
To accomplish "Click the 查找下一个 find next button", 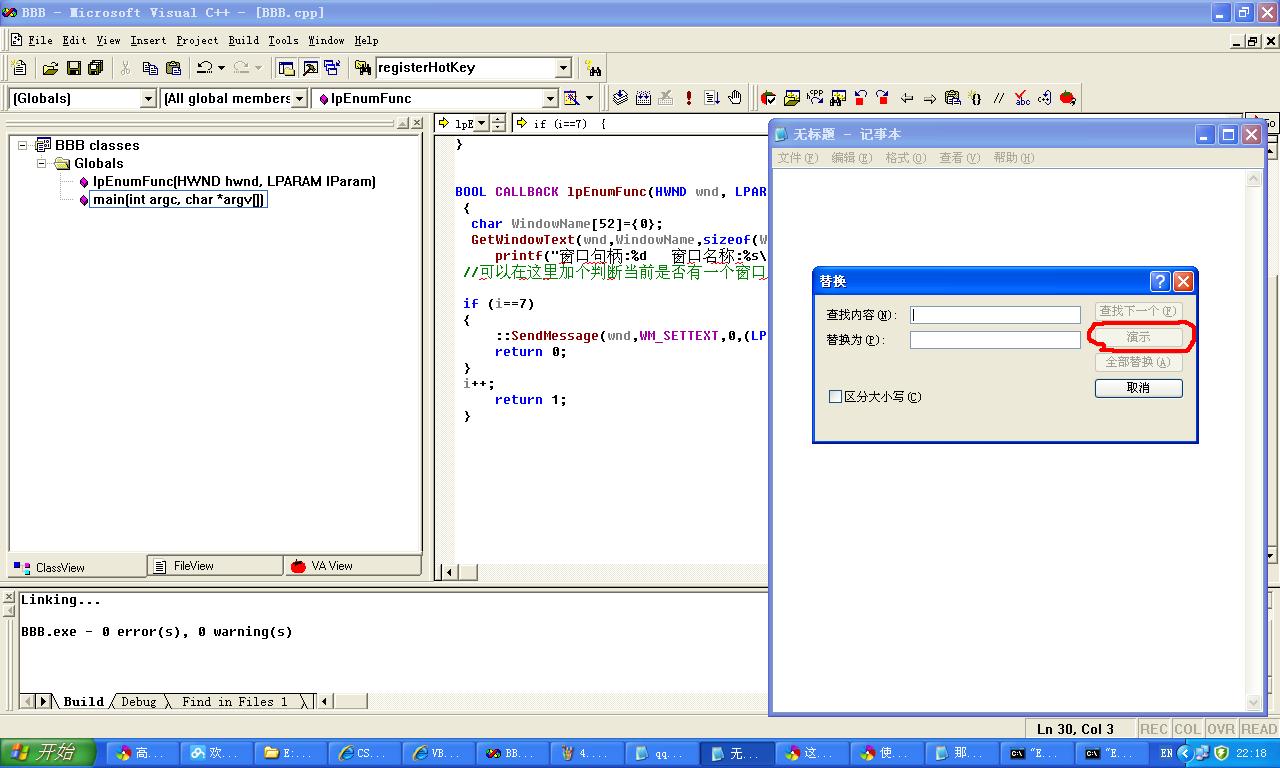I will pyautogui.click(x=1139, y=311).
